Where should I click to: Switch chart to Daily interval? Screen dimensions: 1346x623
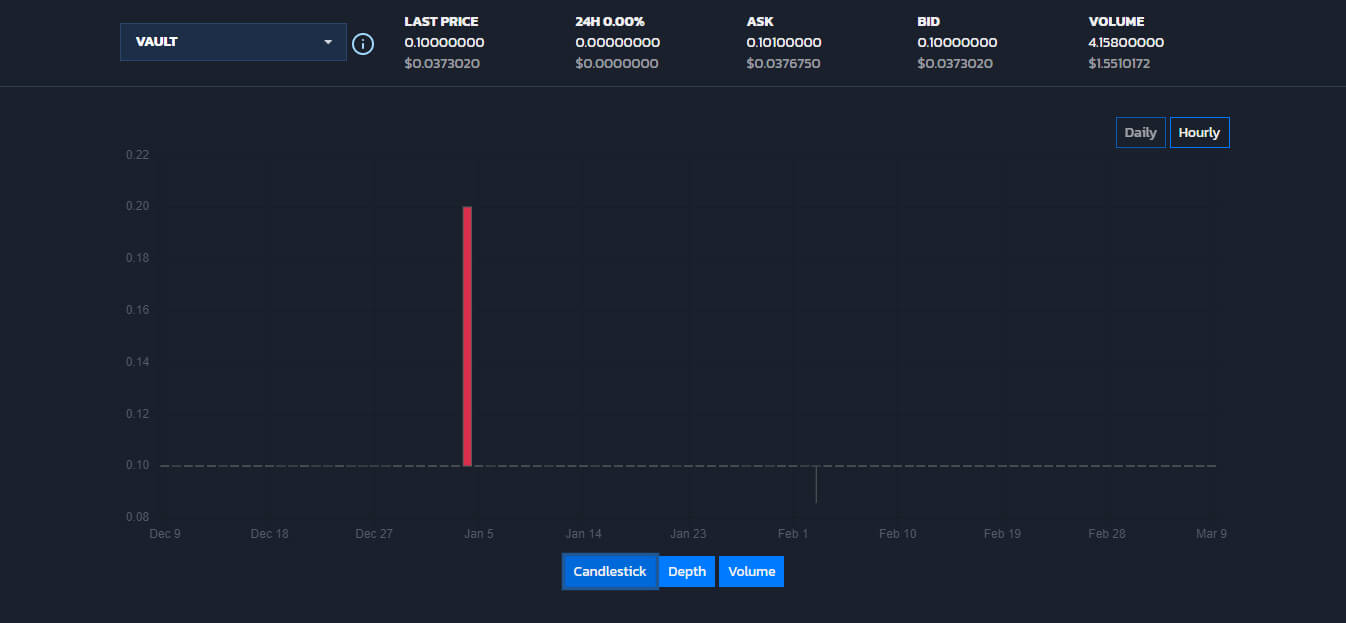[x=1140, y=132]
